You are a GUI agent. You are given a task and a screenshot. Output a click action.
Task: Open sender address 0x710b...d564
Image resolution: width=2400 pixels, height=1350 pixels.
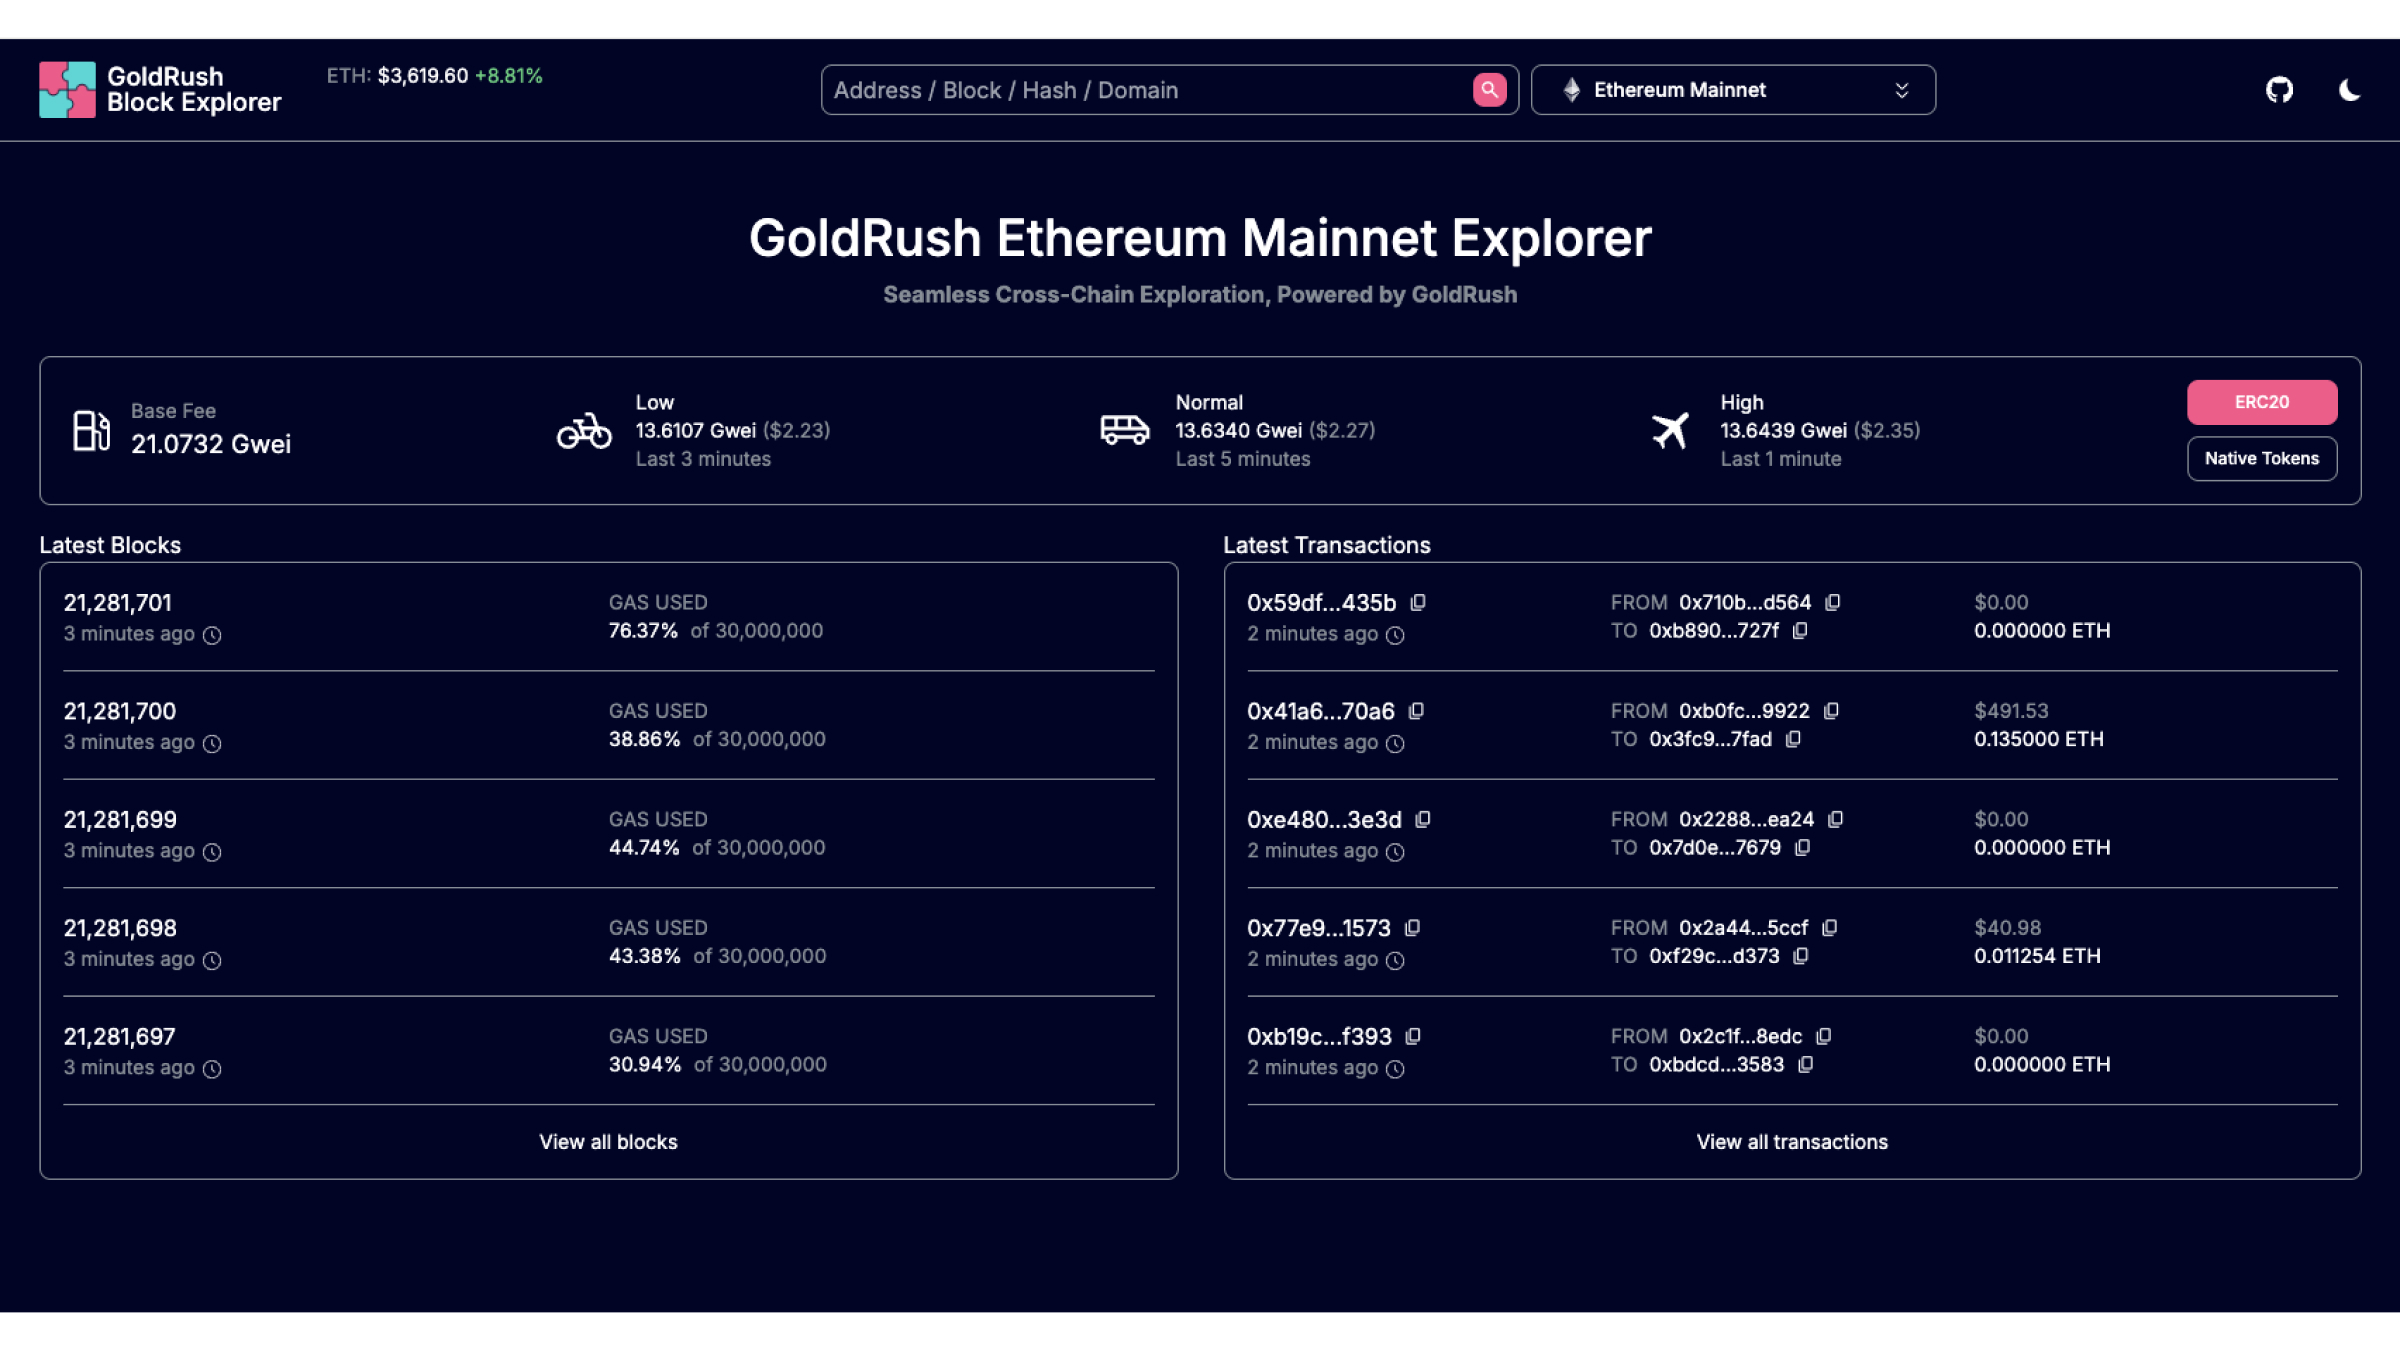click(1744, 602)
